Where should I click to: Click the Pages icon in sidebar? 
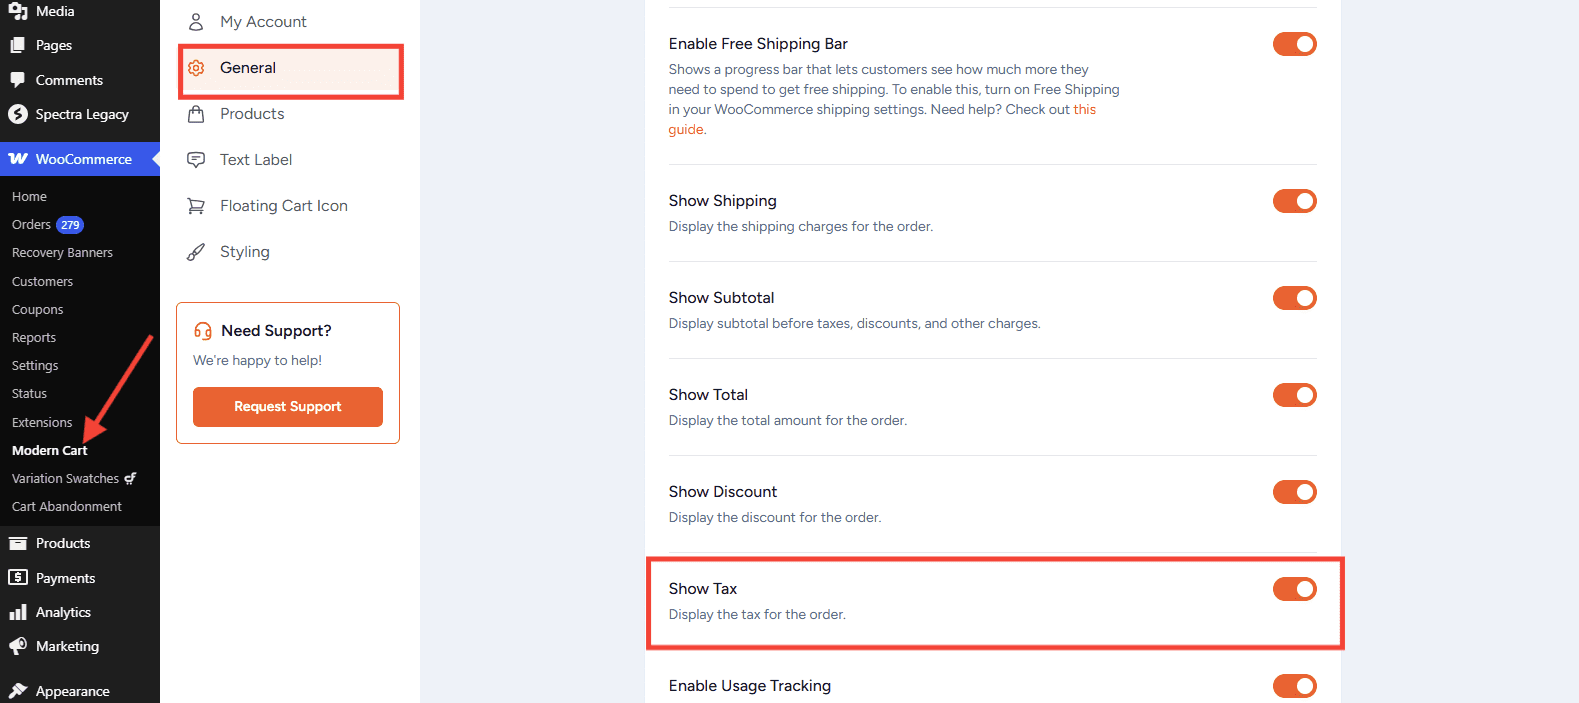[18, 45]
